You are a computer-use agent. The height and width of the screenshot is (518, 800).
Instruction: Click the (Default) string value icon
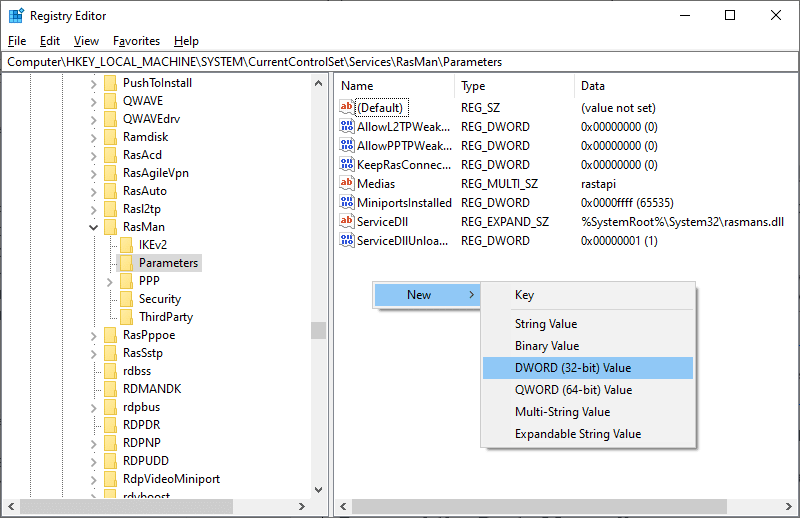click(x=347, y=108)
